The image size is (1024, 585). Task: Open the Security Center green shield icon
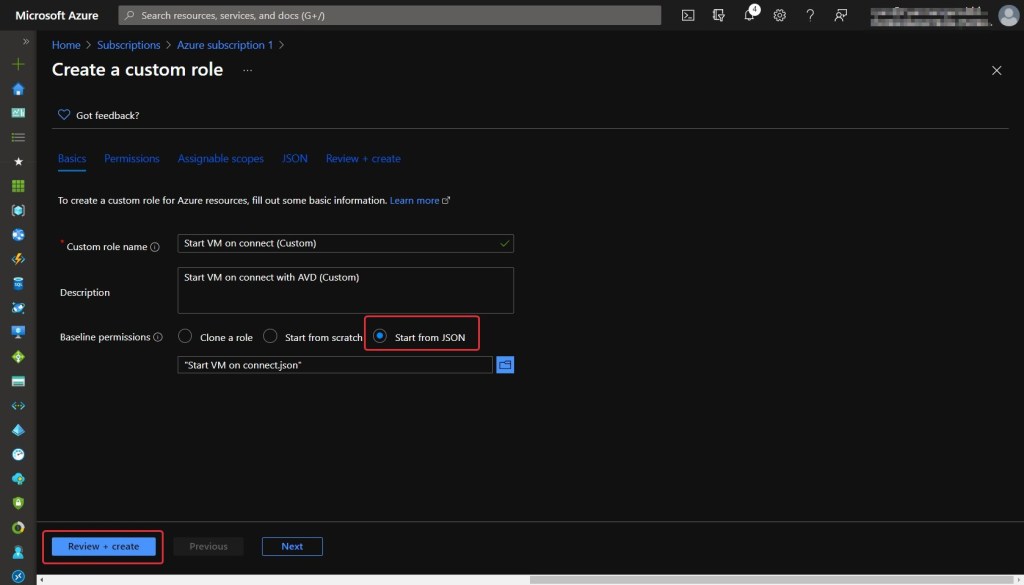tap(18, 503)
